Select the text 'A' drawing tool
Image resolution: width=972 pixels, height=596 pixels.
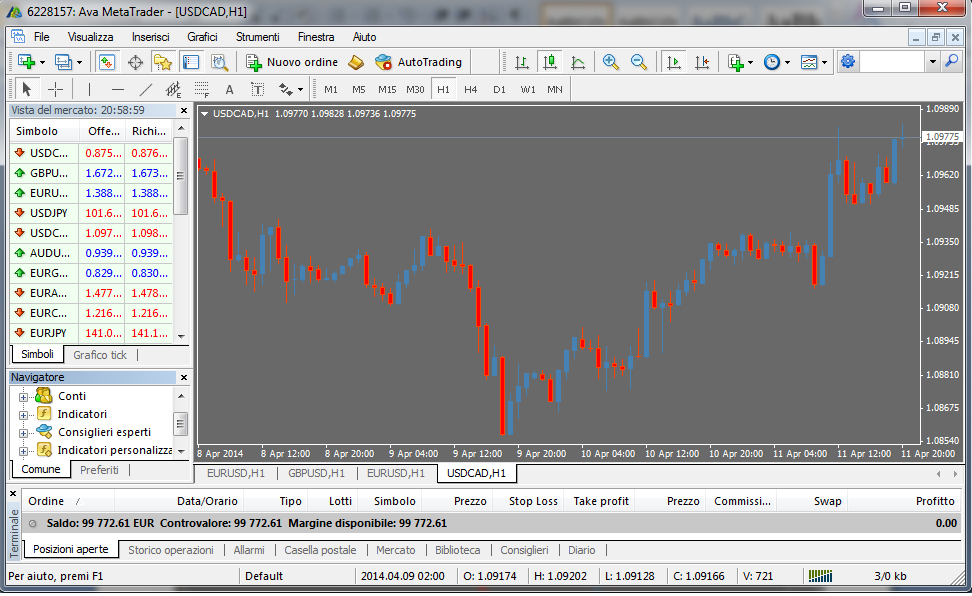tap(229, 89)
